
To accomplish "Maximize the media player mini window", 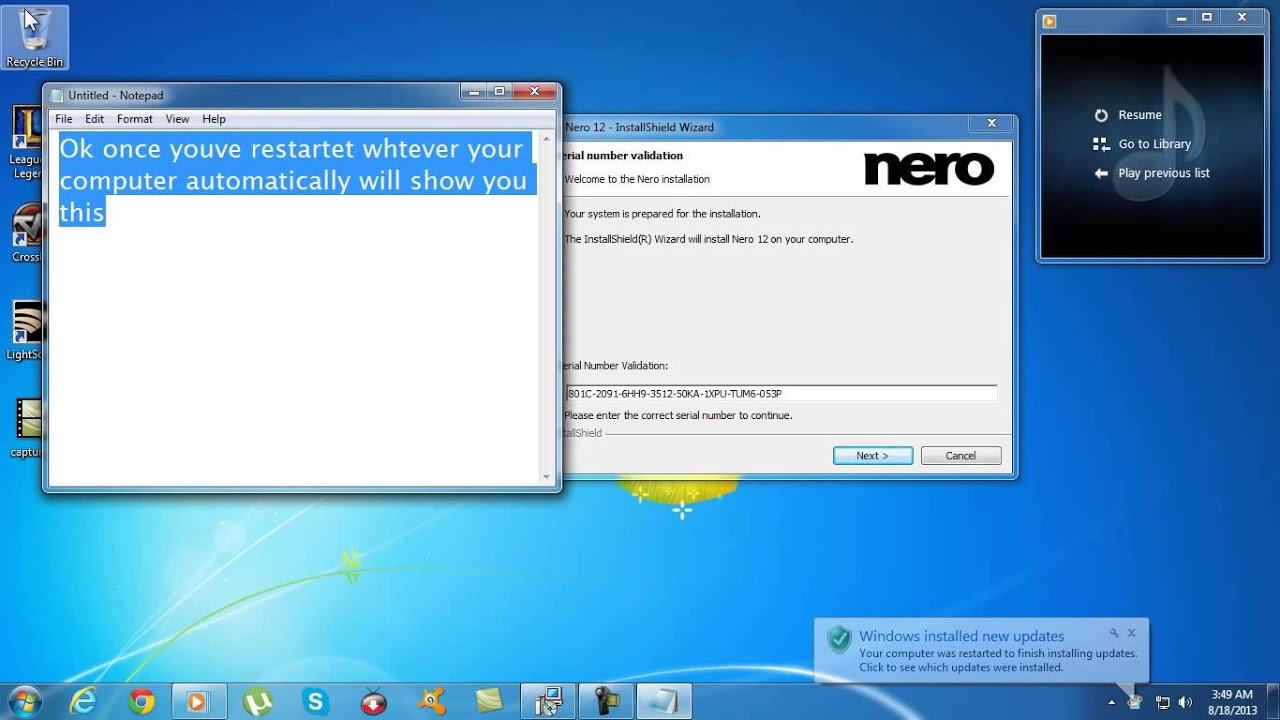I will point(1207,17).
